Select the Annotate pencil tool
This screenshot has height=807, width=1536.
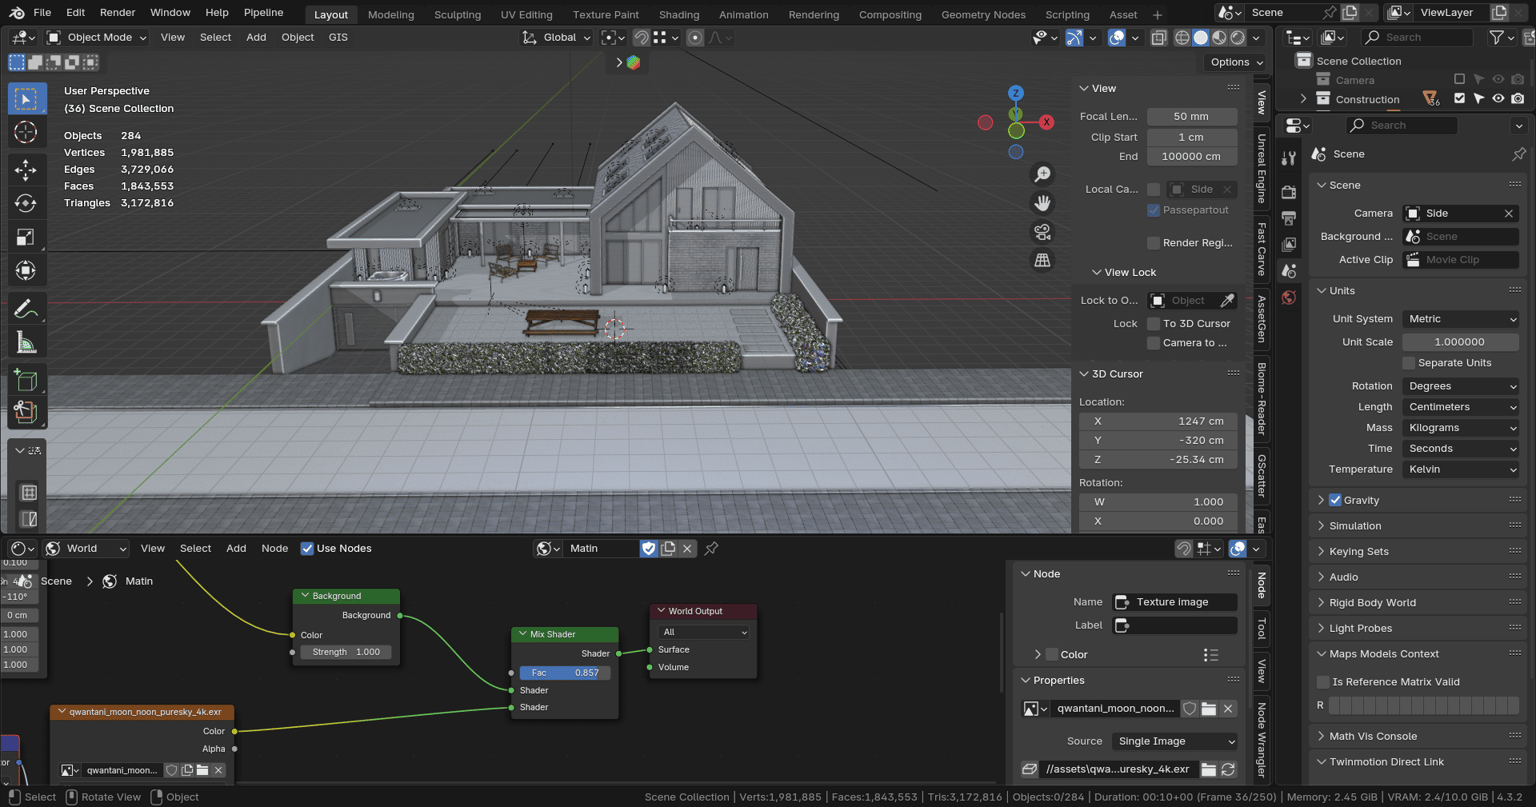tap(26, 309)
